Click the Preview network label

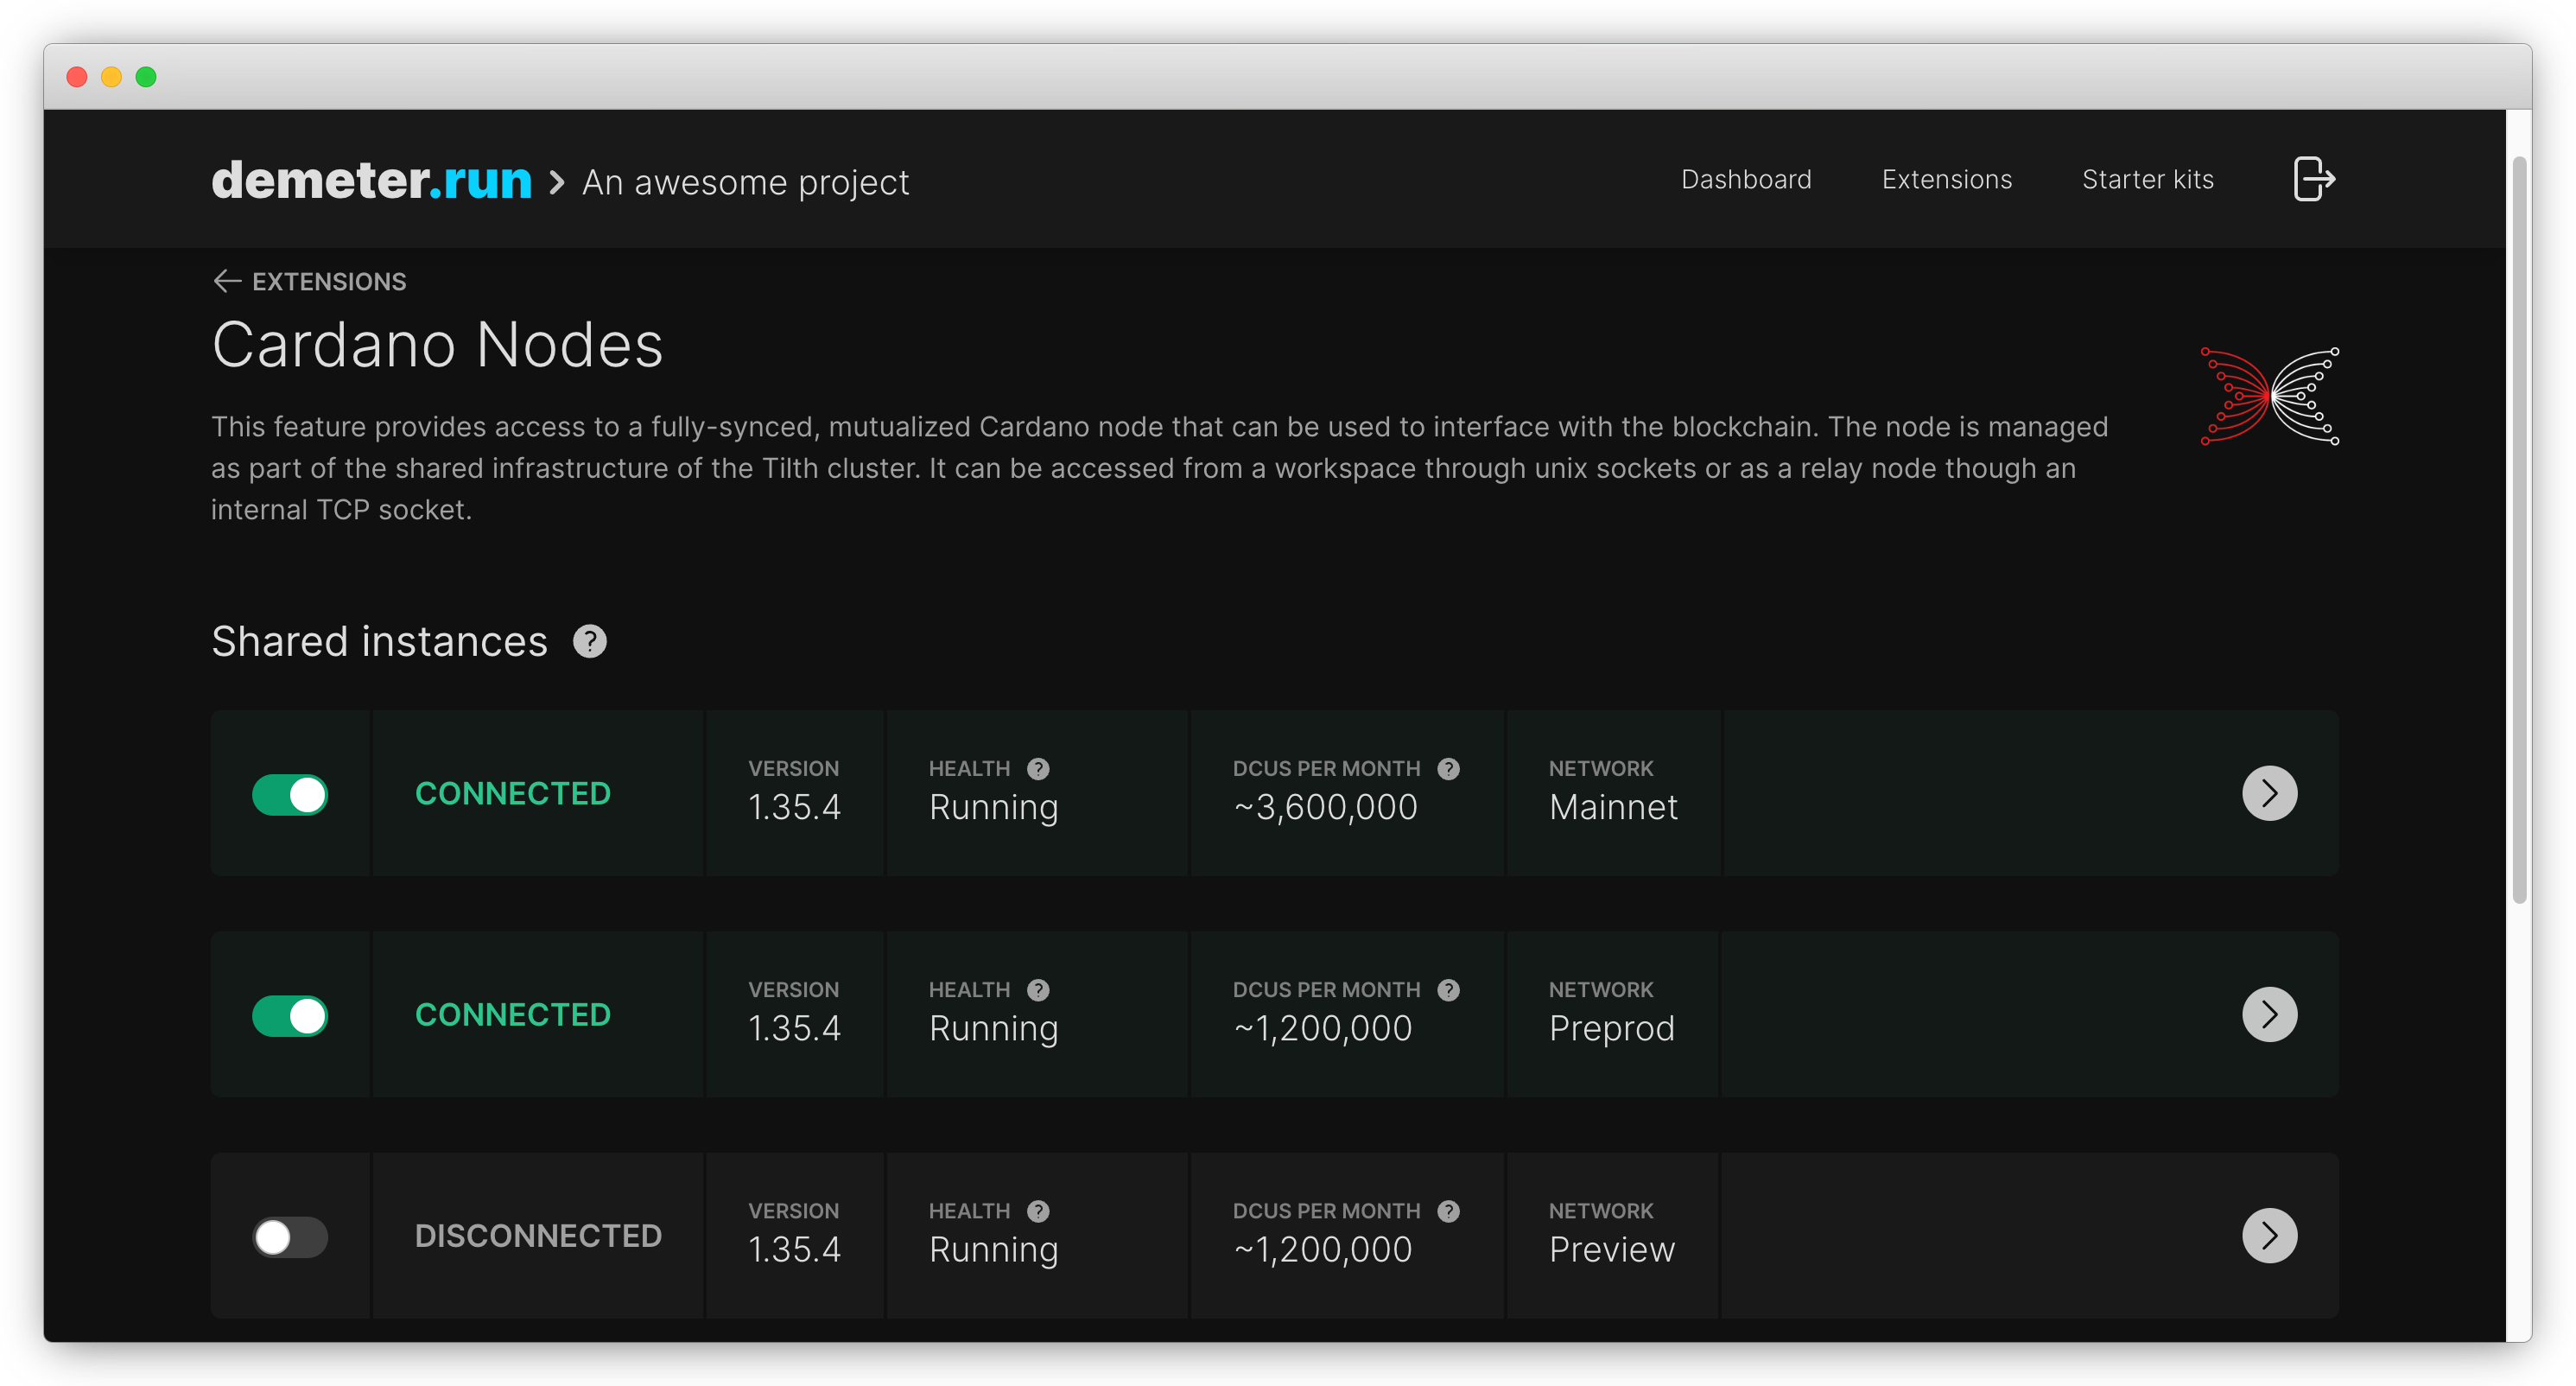[1611, 1250]
